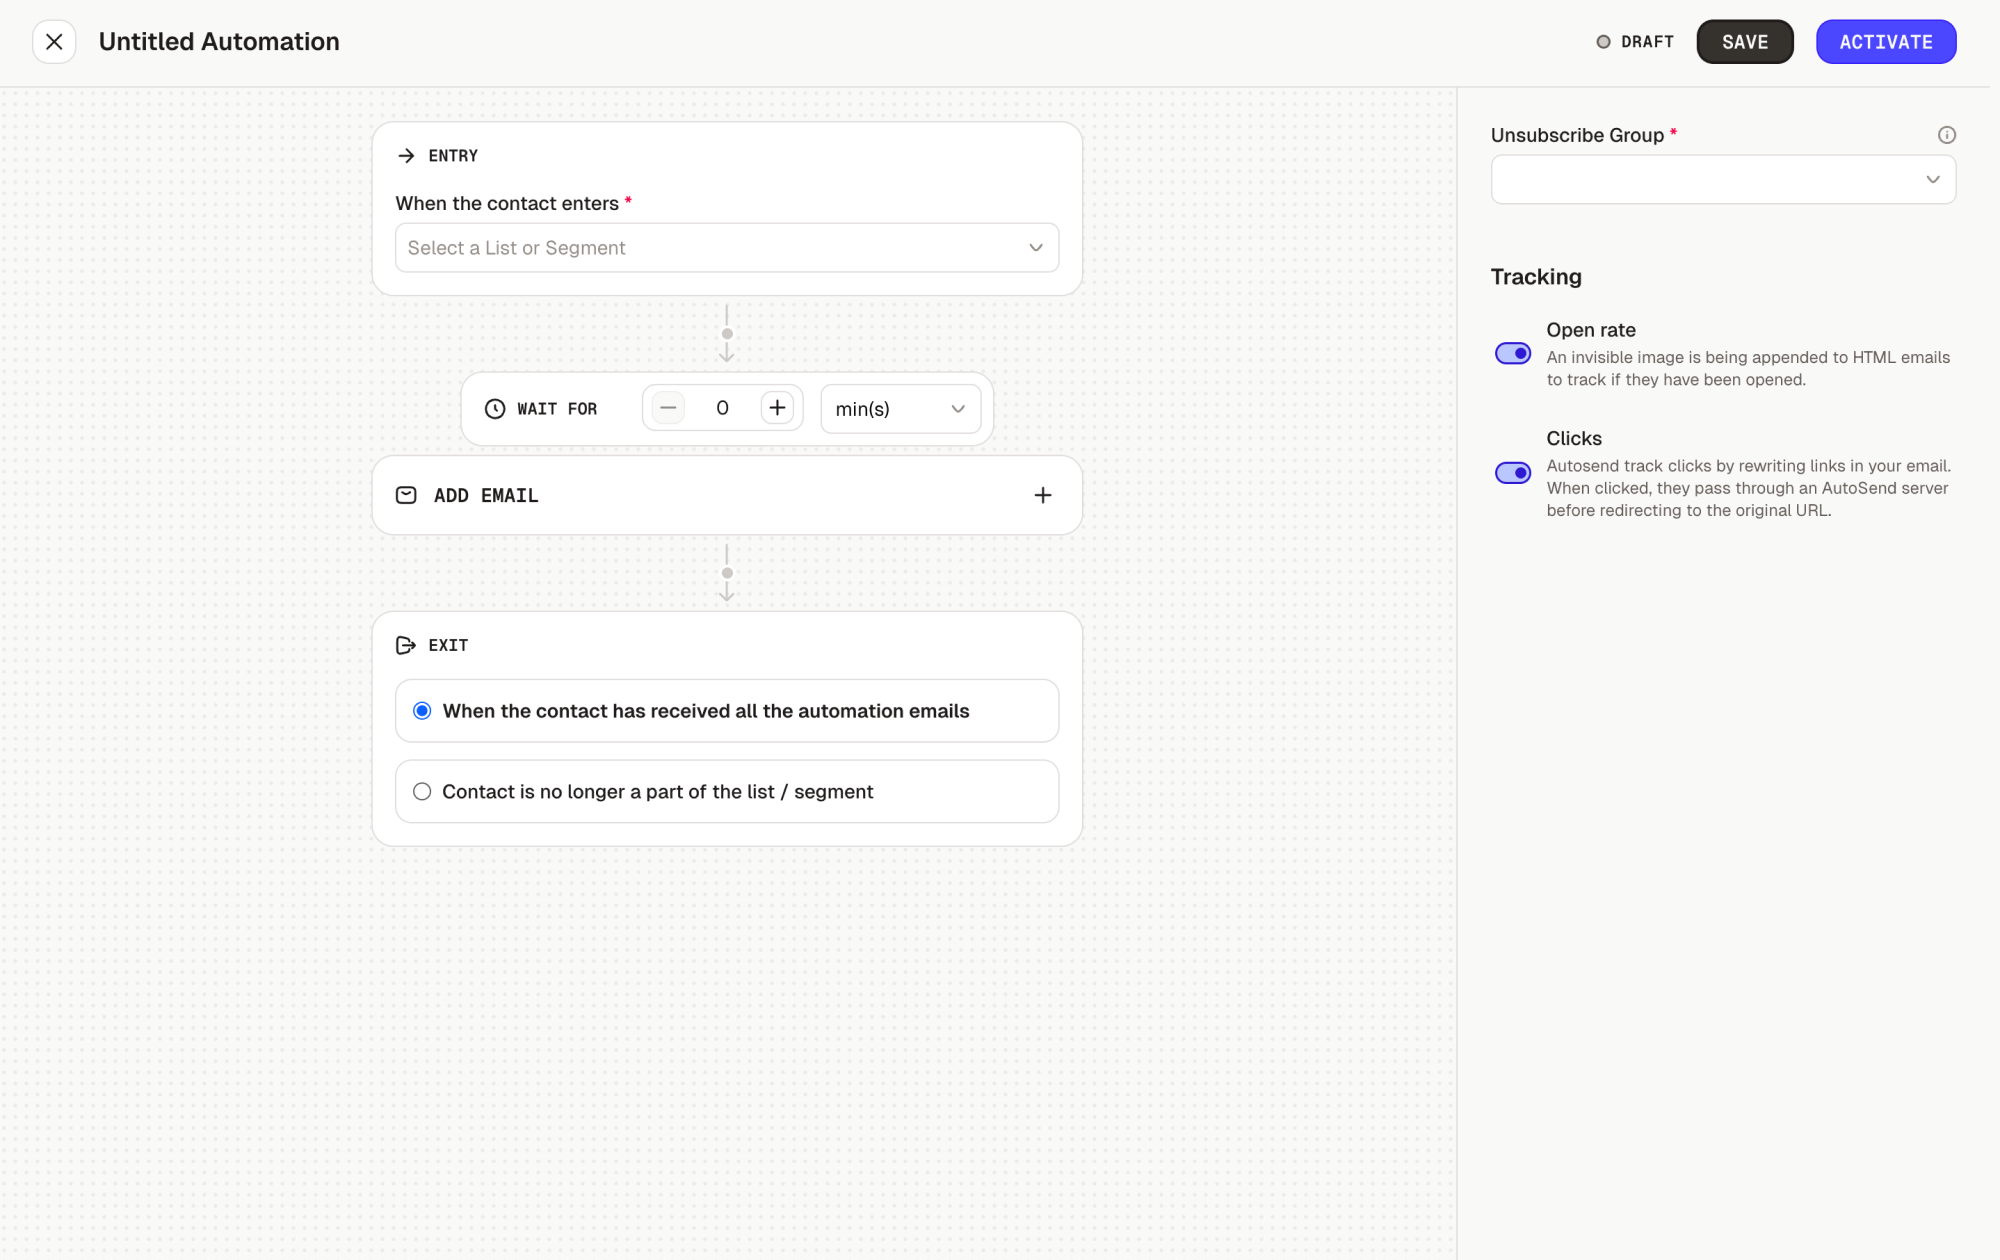
Task: Click the Exit icon in exit card
Action: [x=406, y=646]
